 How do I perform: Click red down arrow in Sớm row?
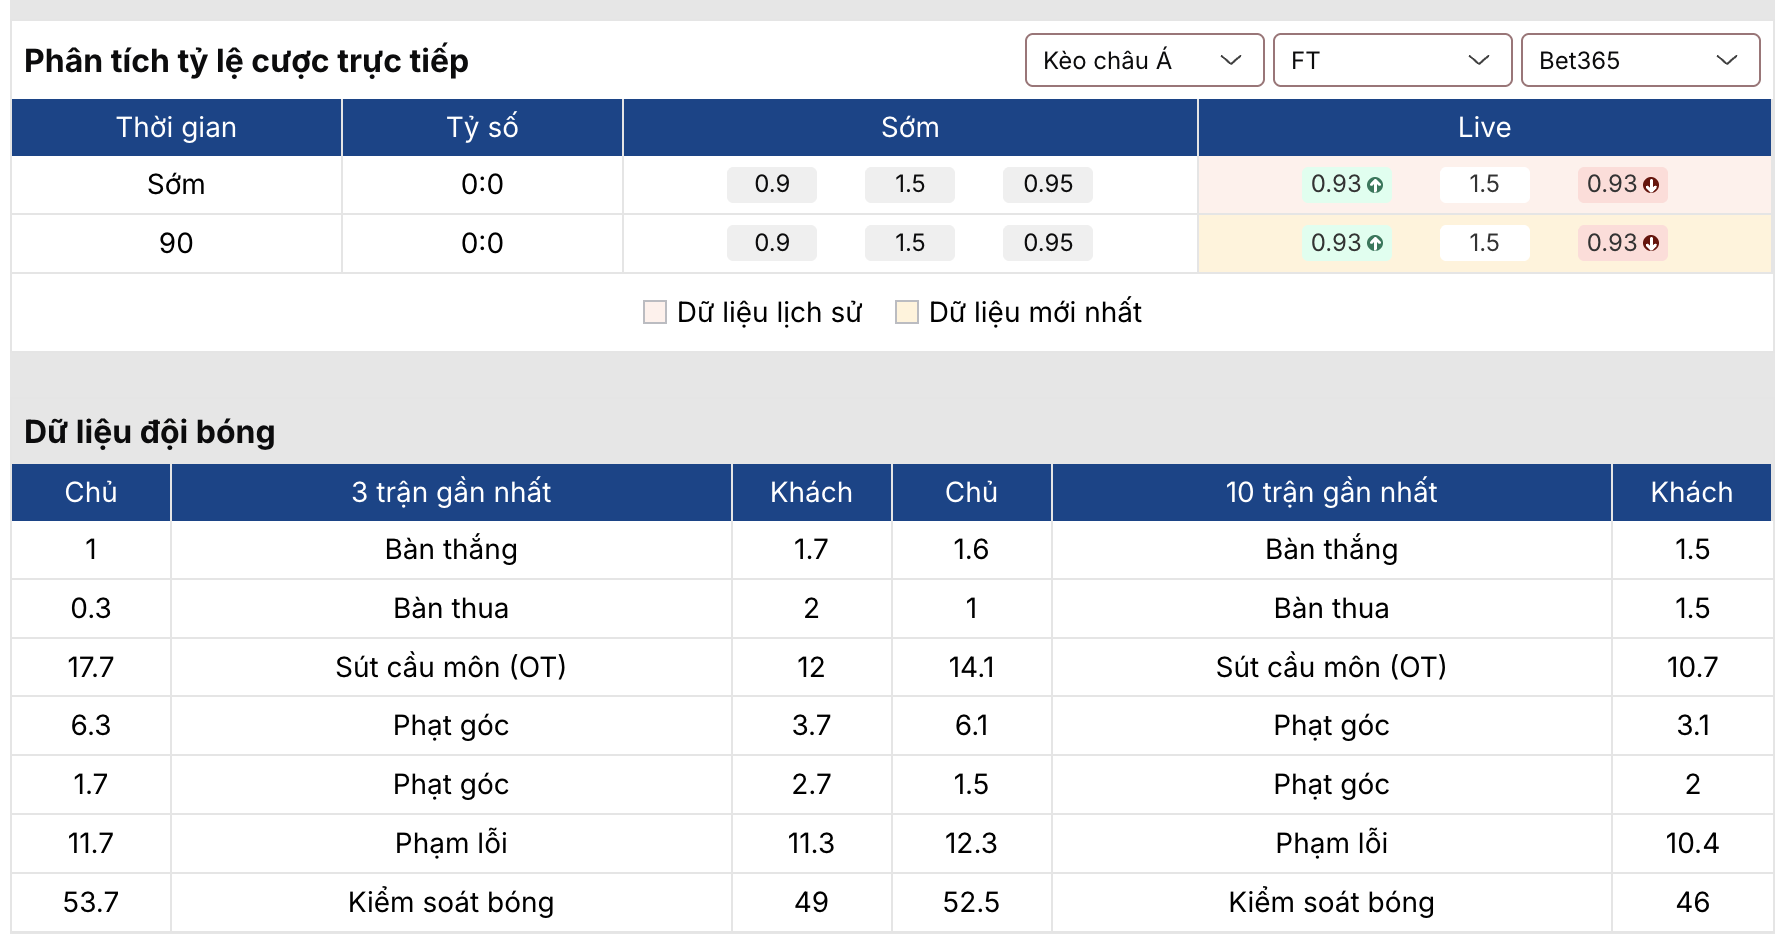pyautogui.click(x=1651, y=185)
